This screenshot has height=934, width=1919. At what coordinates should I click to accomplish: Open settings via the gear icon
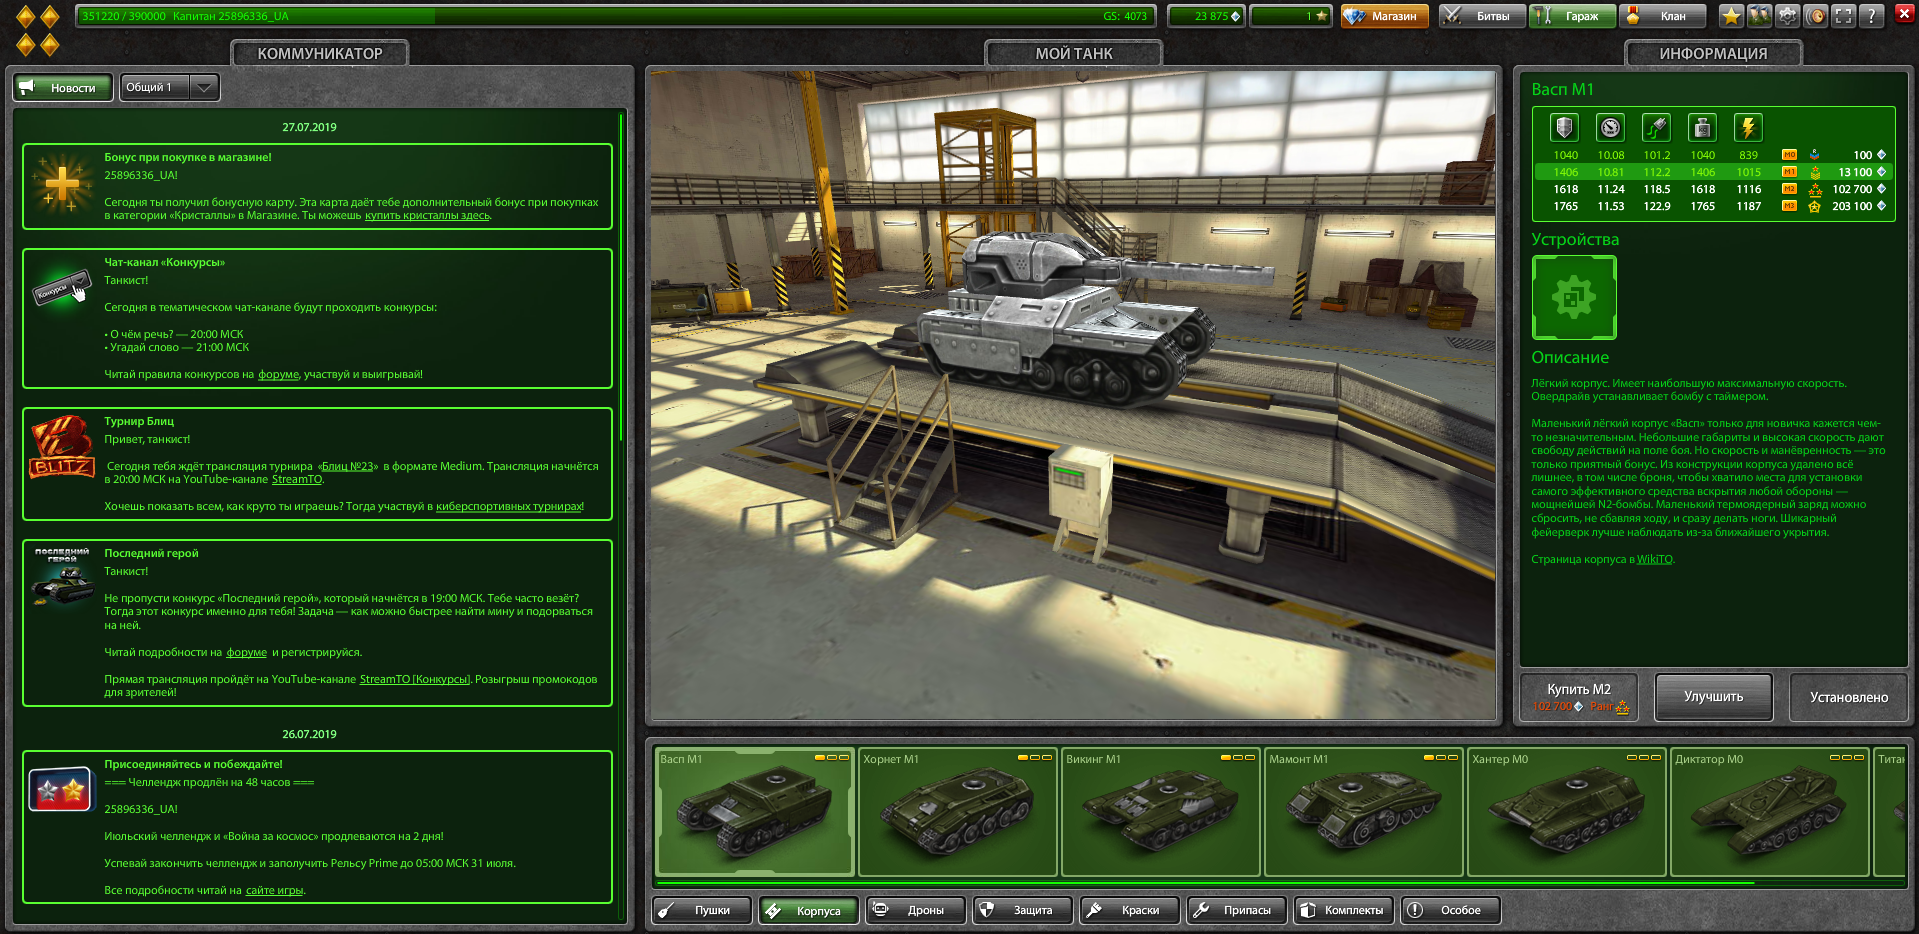[1787, 16]
